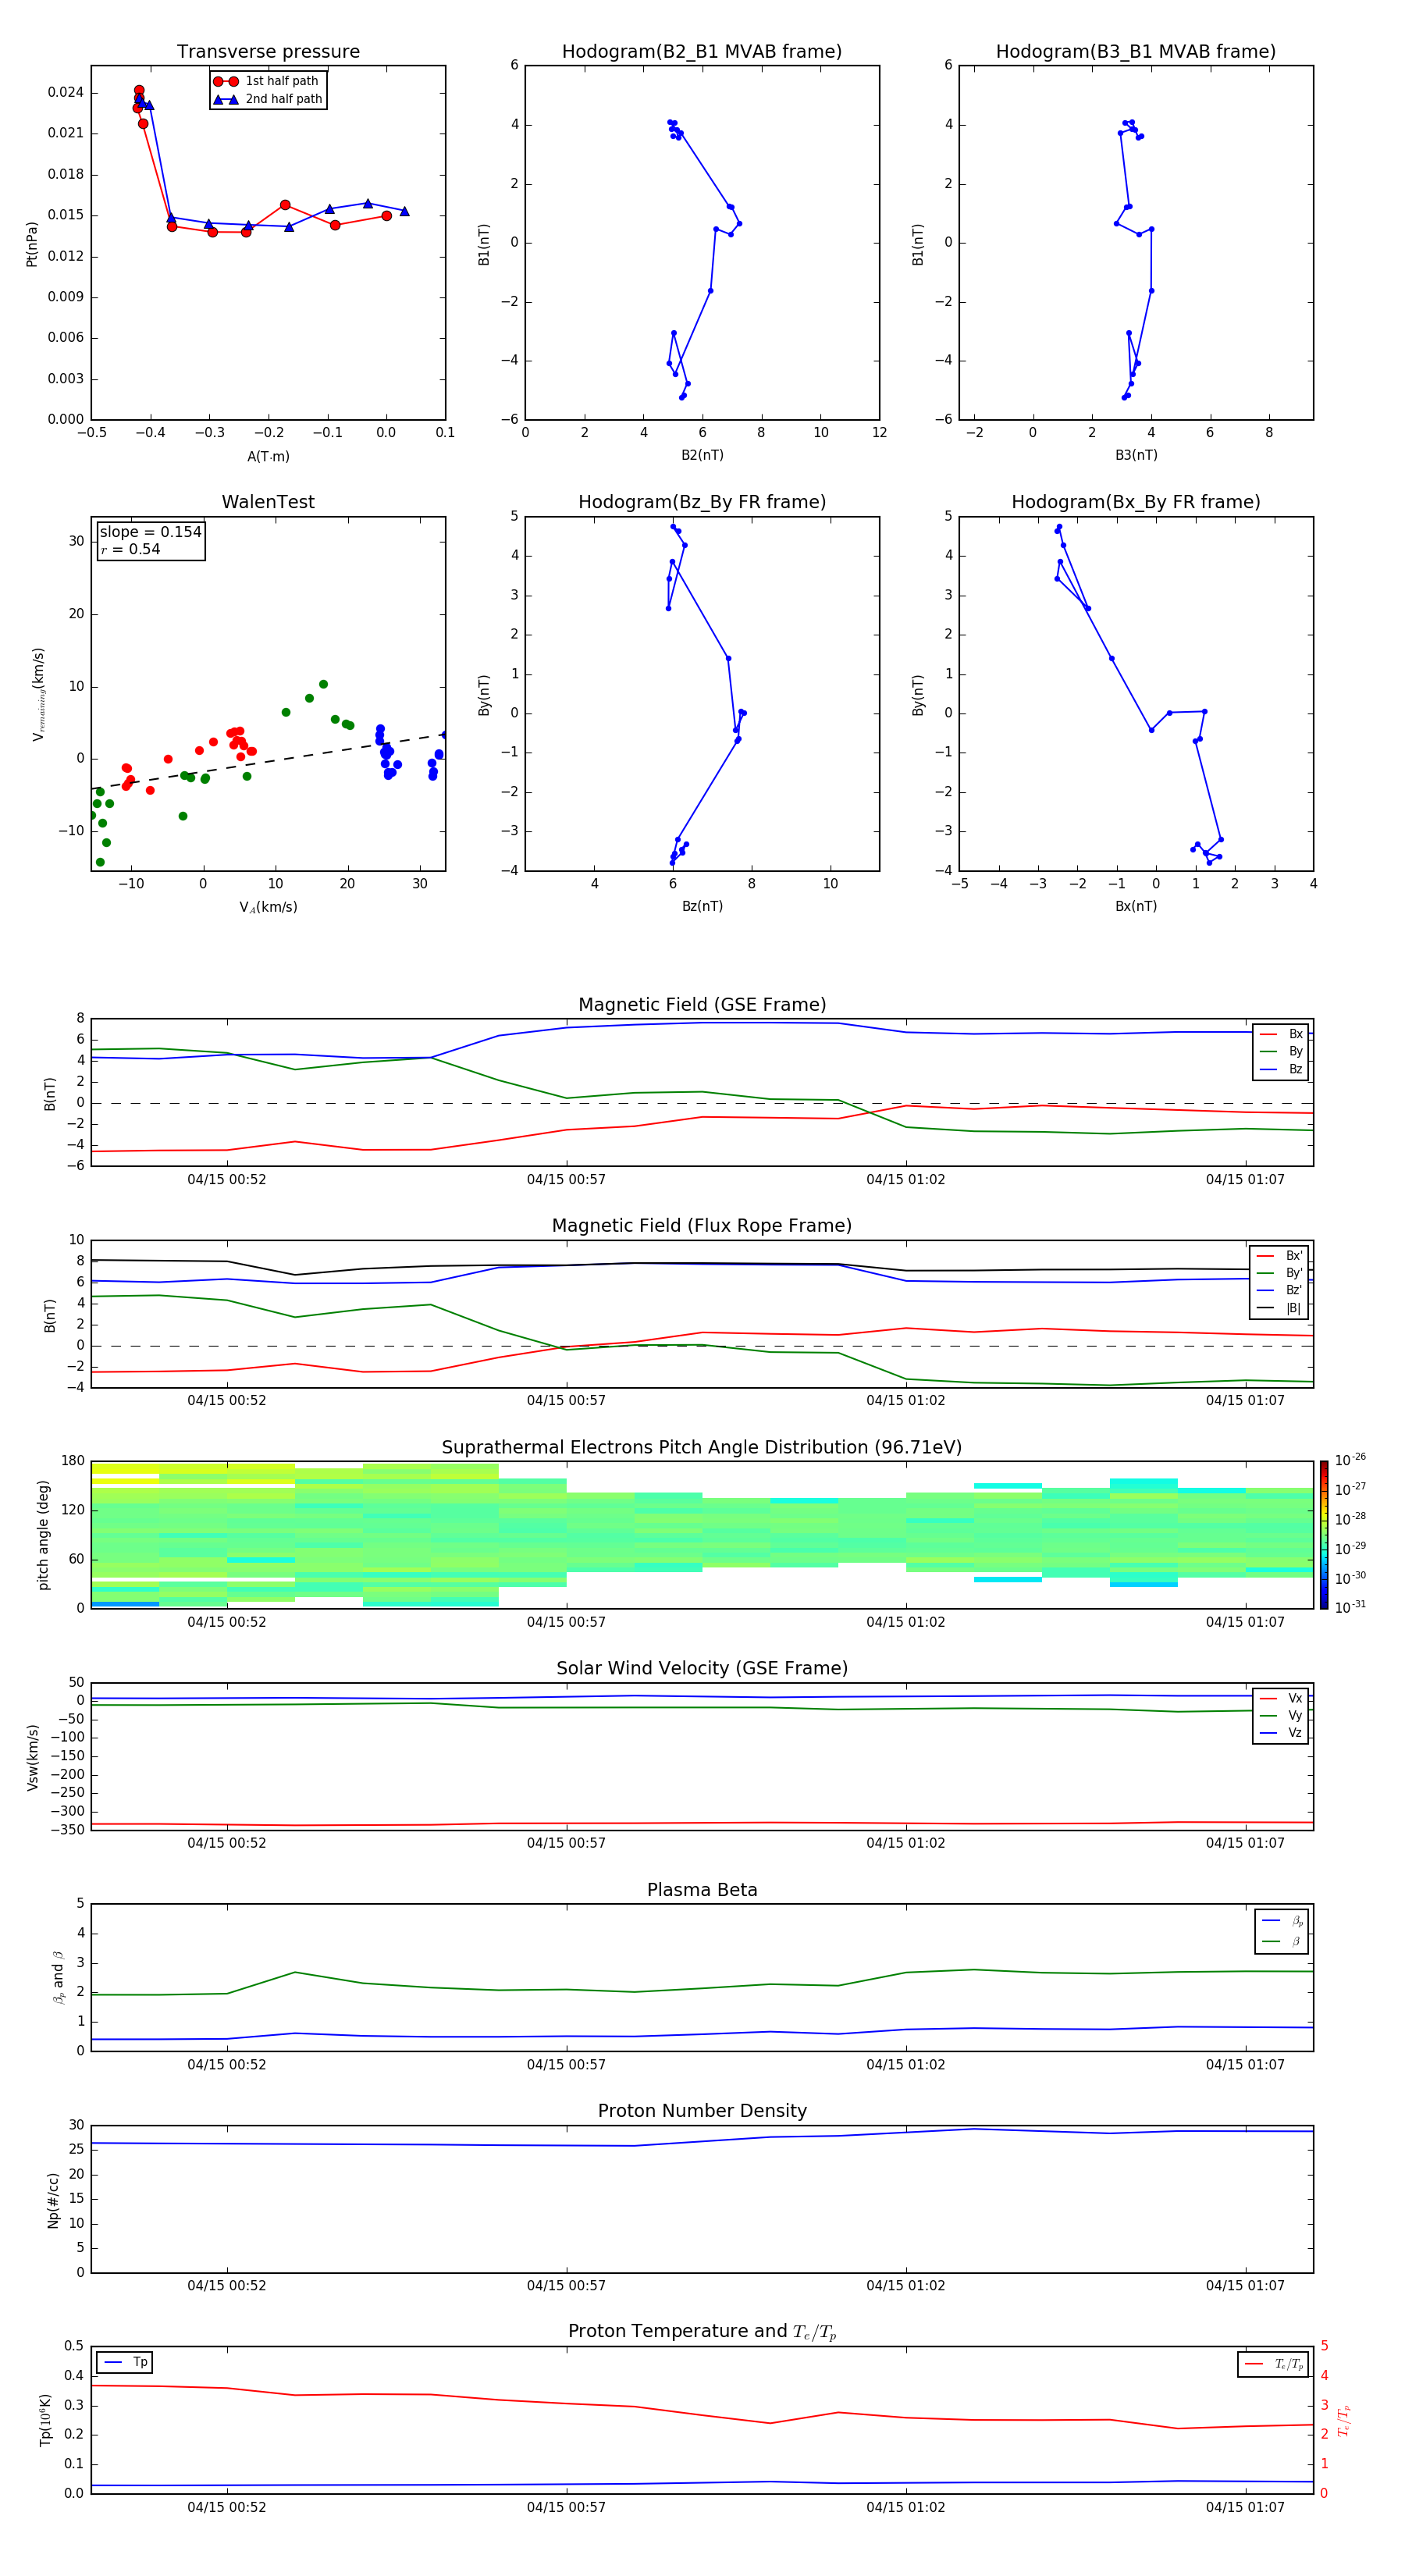Click the "Hodogram(B2_B1 MVAB frame)" title
The width and height of the screenshot is (1405, 2576).
pyautogui.click(x=701, y=52)
